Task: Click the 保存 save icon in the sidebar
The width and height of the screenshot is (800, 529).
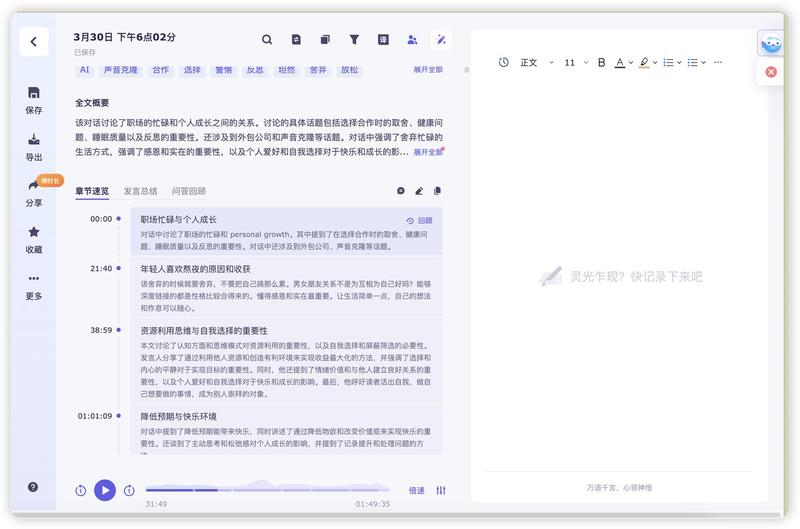Action: click(34, 93)
